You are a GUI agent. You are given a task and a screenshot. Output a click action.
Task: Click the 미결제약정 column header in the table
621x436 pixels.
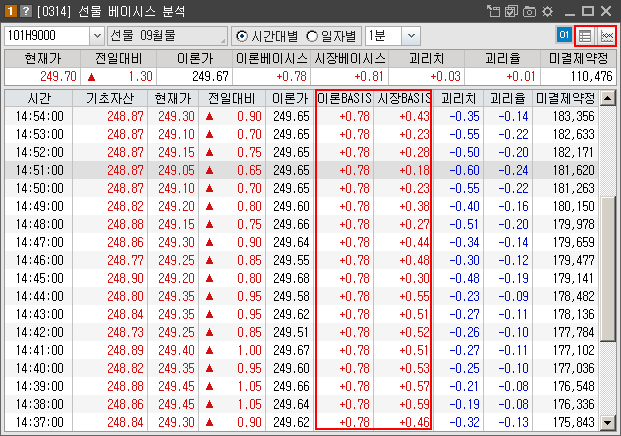(x=566, y=99)
